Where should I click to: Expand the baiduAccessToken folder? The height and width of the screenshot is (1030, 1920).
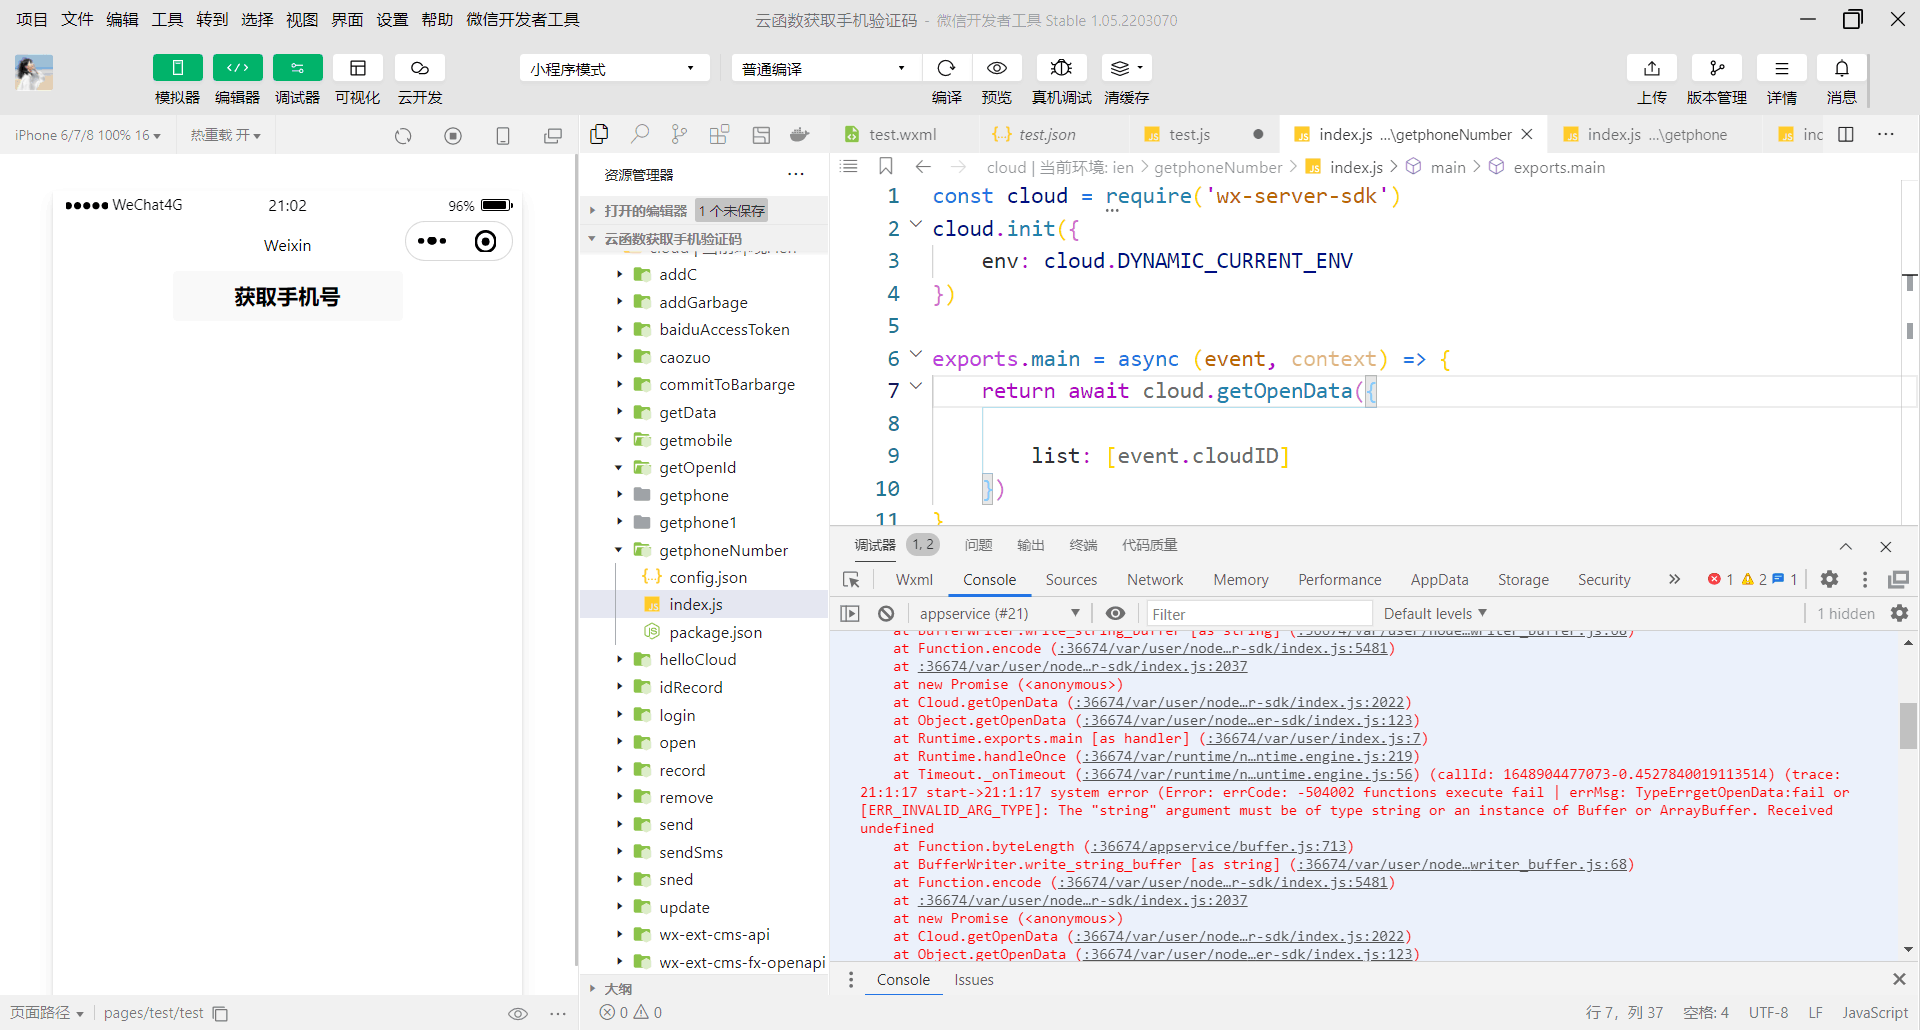(x=619, y=329)
